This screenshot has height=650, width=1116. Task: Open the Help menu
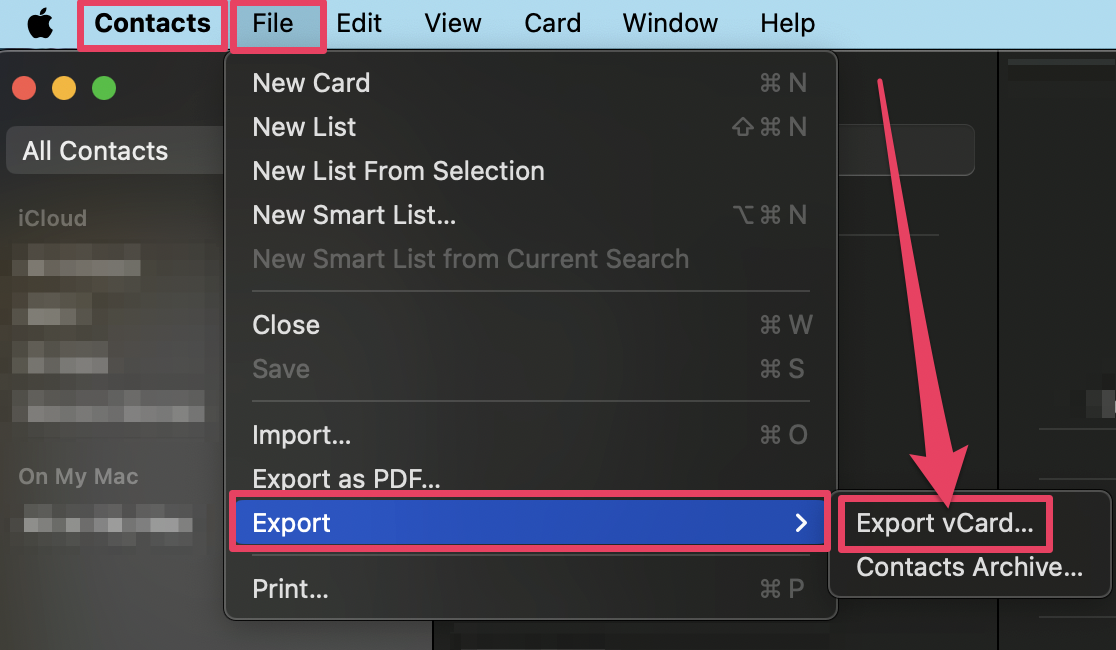pos(787,23)
